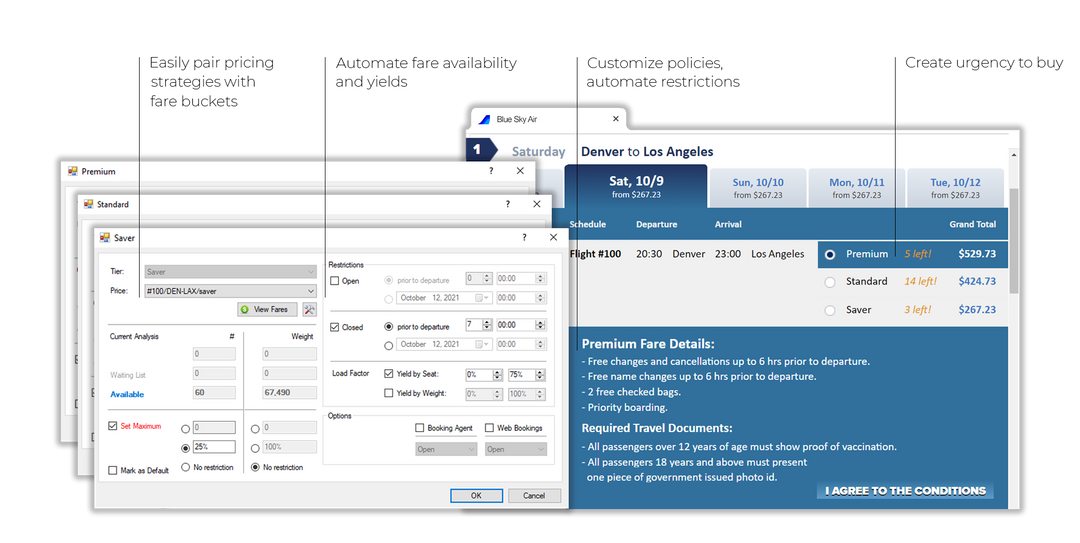Open the Booking Agent Open dropdown
This screenshot has height=543, width=1080.
coord(446,449)
